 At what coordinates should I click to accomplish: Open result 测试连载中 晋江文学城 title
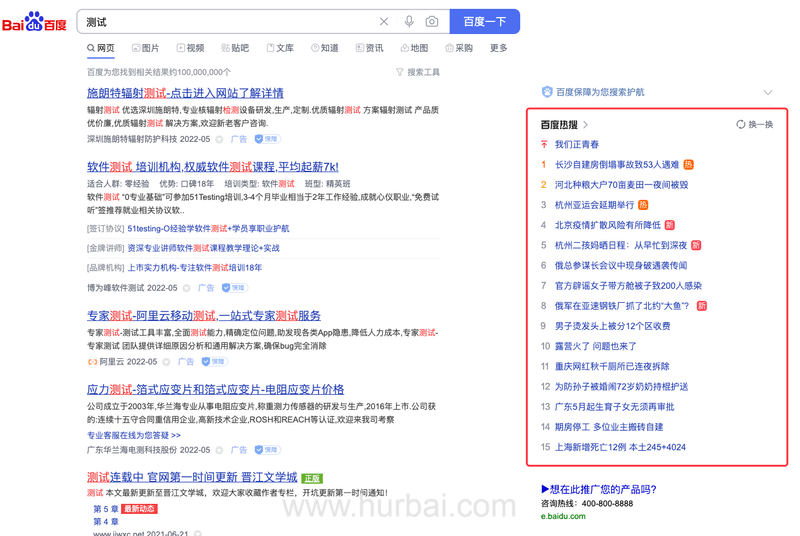[x=192, y=477]
